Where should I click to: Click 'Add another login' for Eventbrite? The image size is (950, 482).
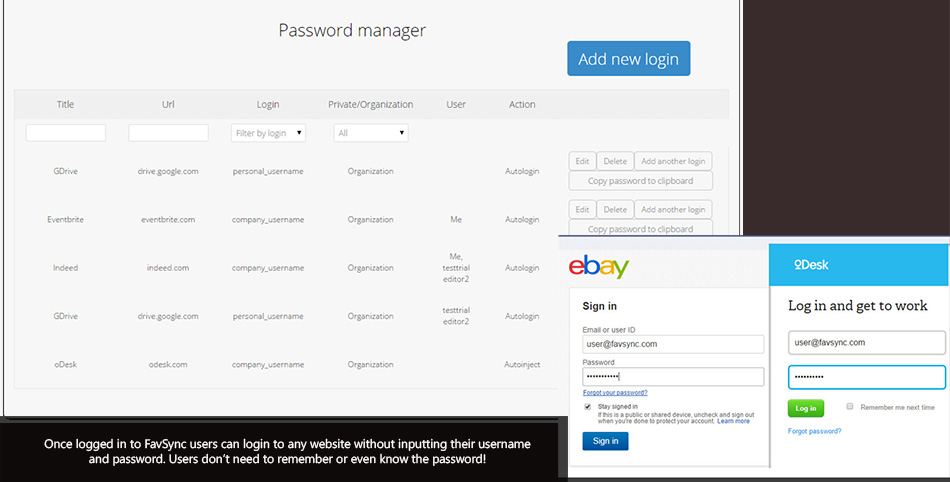tap(673, 210)
